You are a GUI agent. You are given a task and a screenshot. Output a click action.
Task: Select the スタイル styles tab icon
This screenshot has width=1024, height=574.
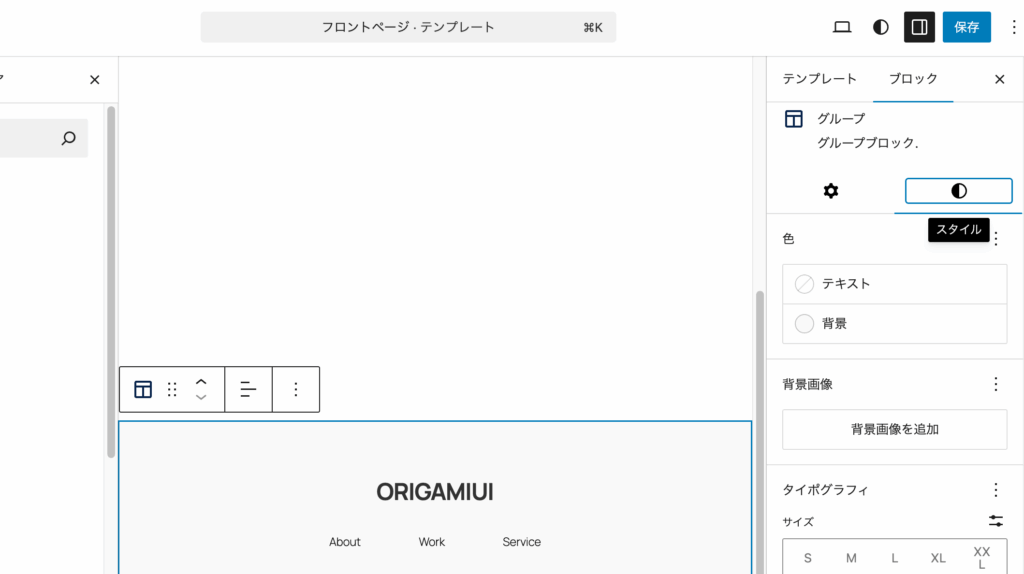pos(958,191)
